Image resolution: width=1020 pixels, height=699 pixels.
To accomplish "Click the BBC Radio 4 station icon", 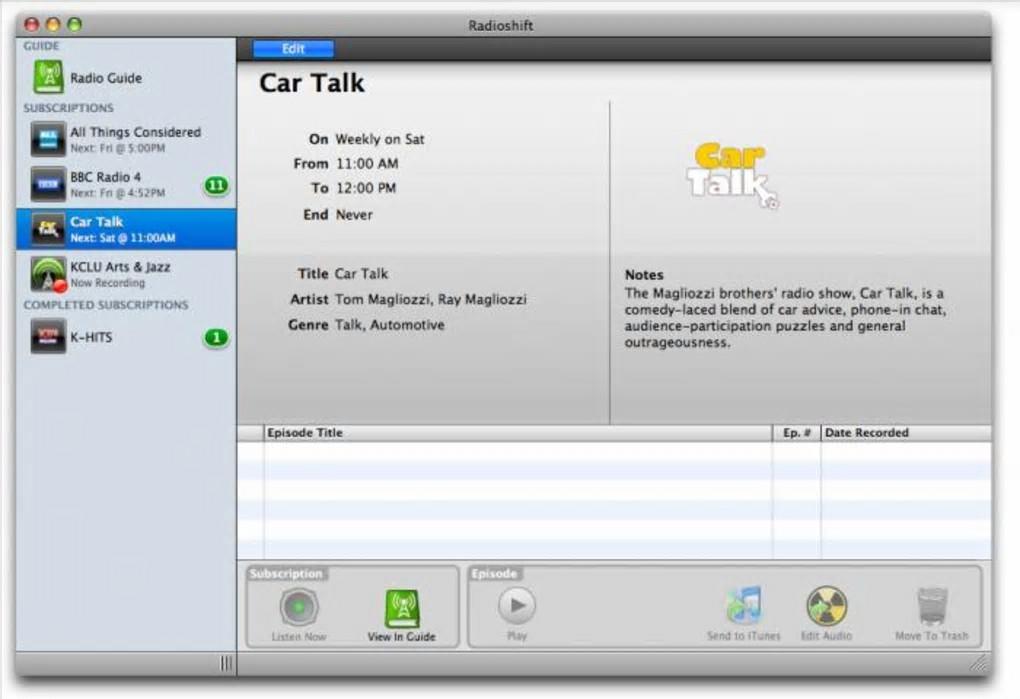I will [x=48, y=184].
